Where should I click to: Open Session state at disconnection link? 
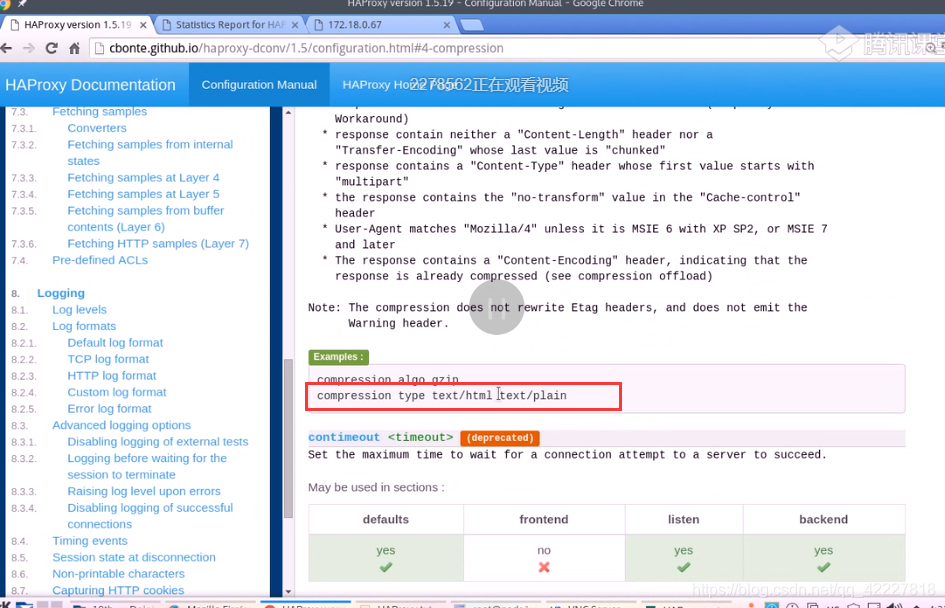click(x=134, y=557)
